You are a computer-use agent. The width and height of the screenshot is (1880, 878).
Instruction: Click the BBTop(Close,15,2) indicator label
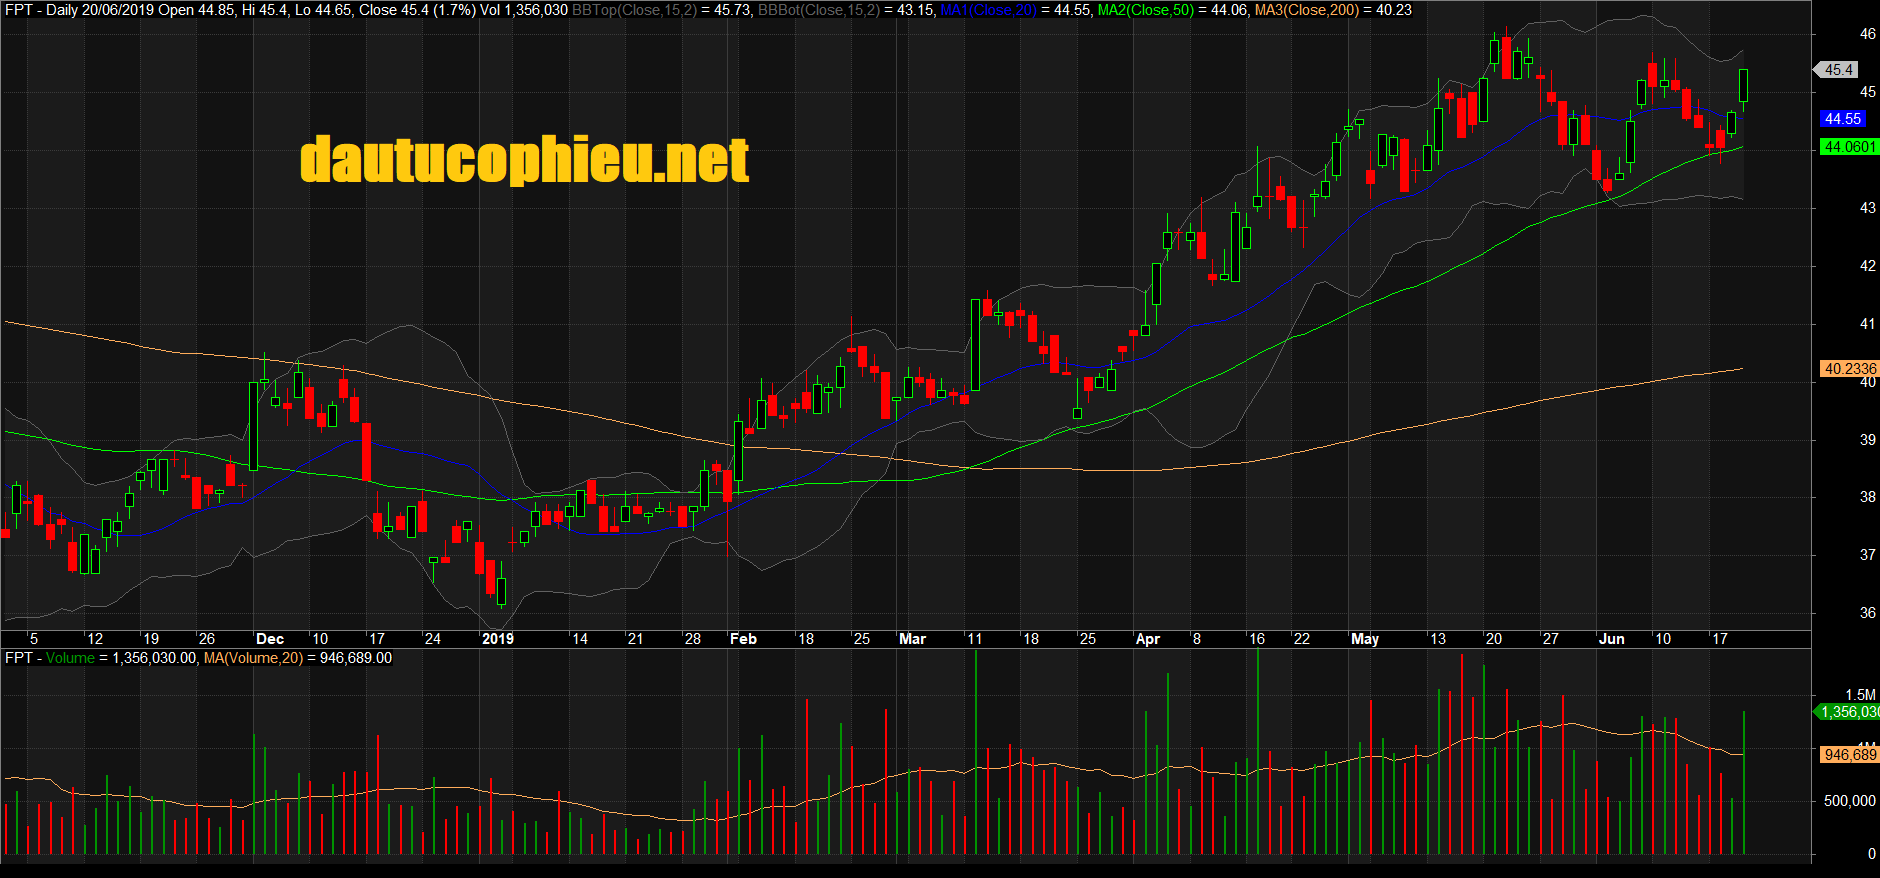634,10
